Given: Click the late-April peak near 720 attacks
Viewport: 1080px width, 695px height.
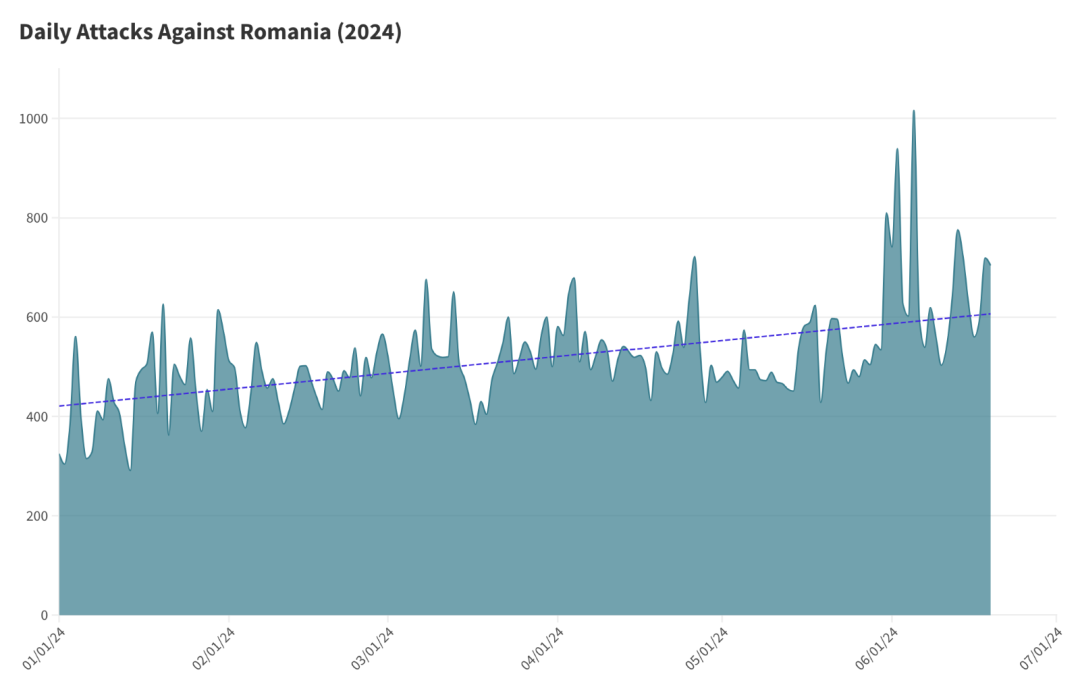Looking at the screenshot, I should [694, 258].
